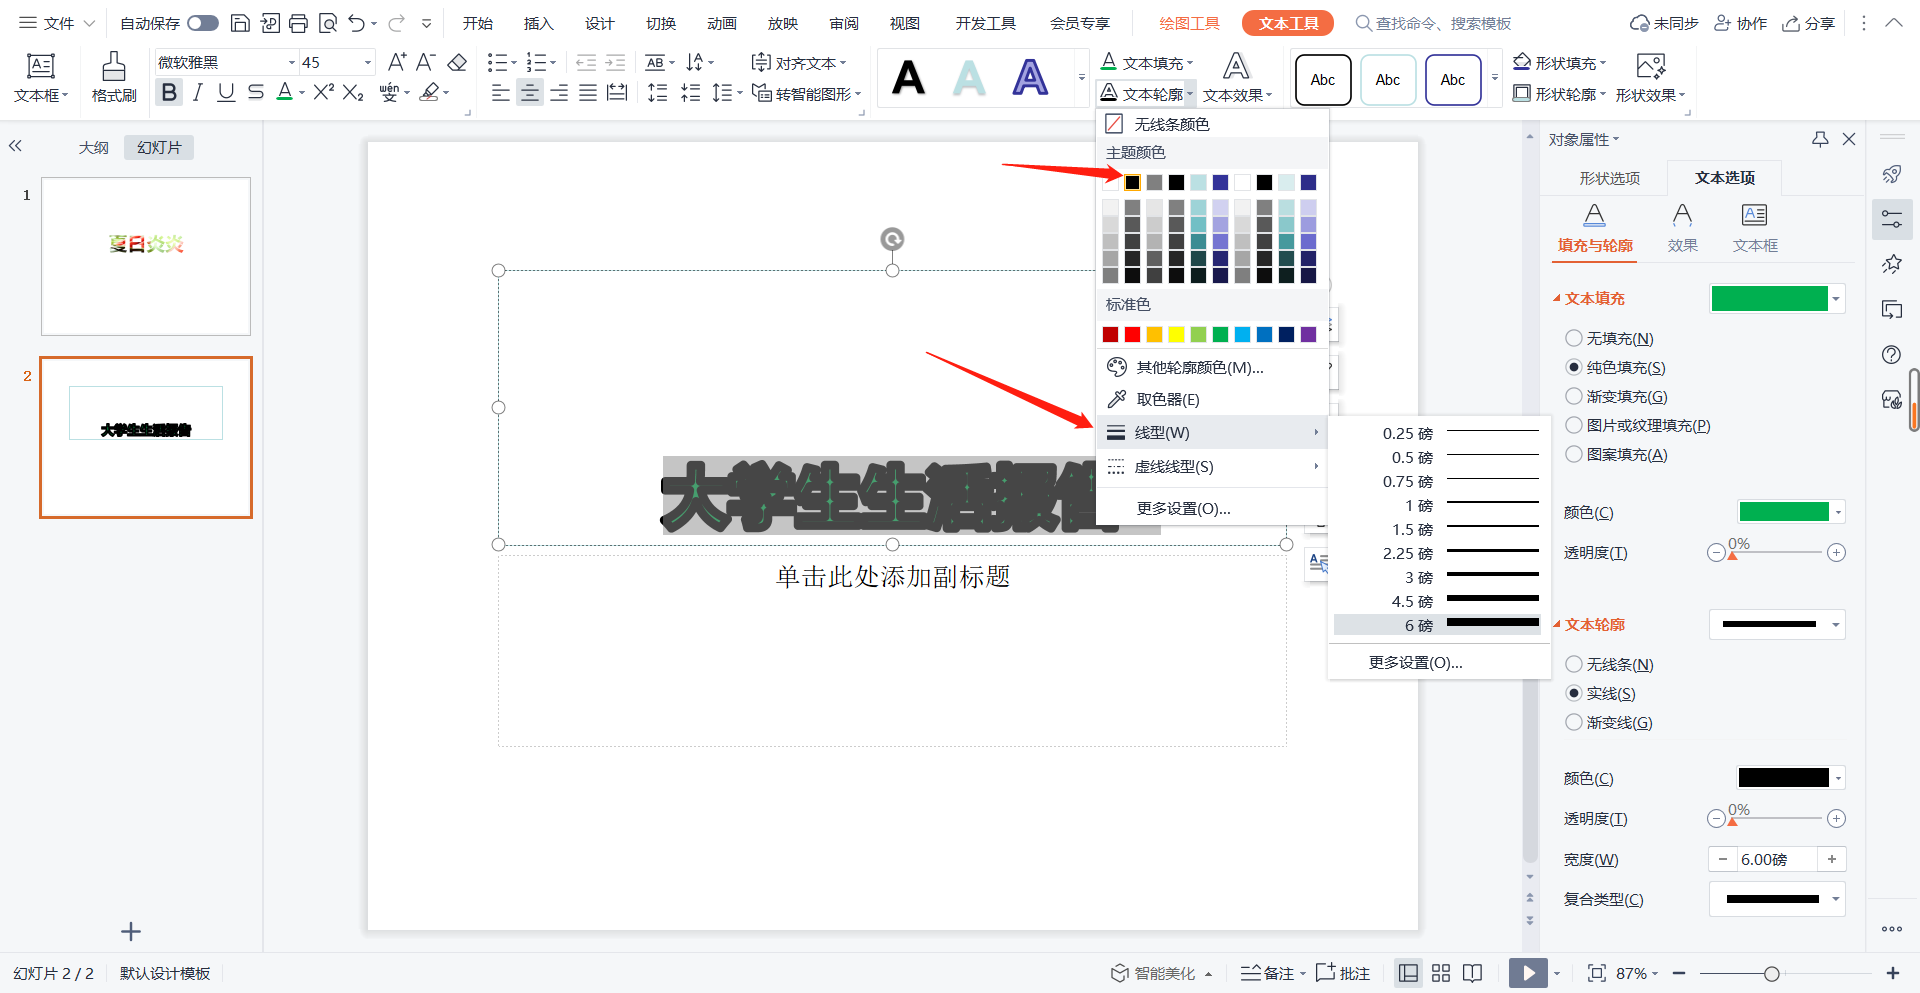Select black letter A text preset
Viewport: 1920px width, 993px height.
point(908,78)
